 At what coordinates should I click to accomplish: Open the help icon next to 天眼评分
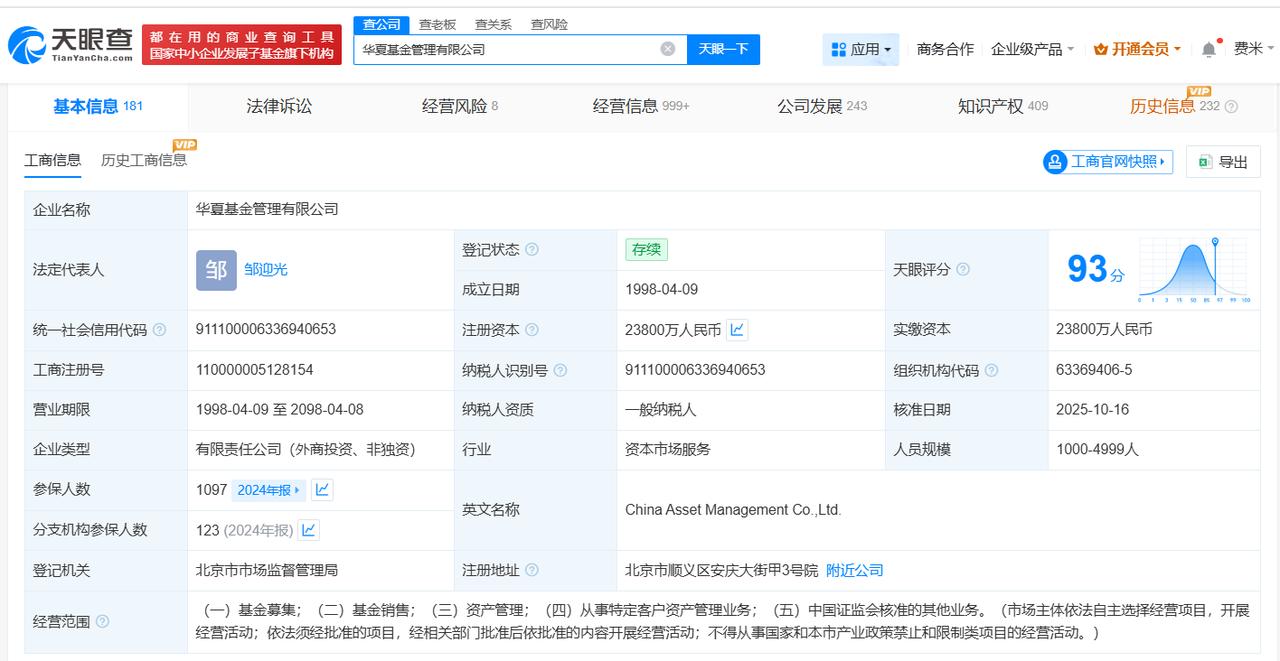click(963, 269)
